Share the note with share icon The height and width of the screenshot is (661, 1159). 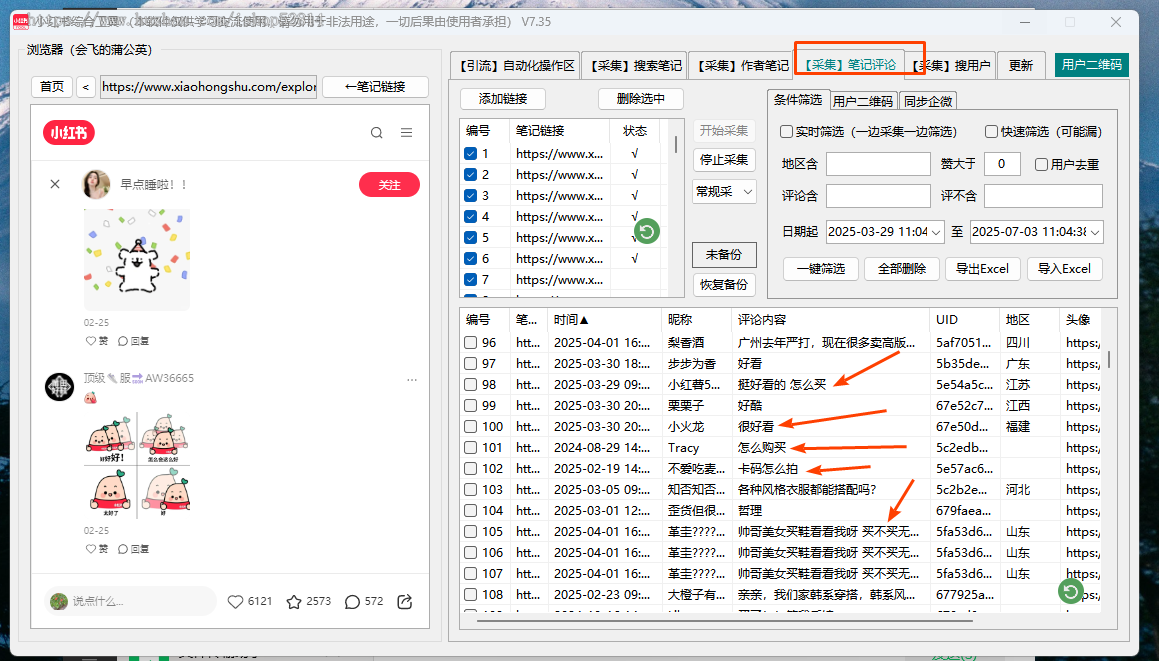(x=404, y=601)
